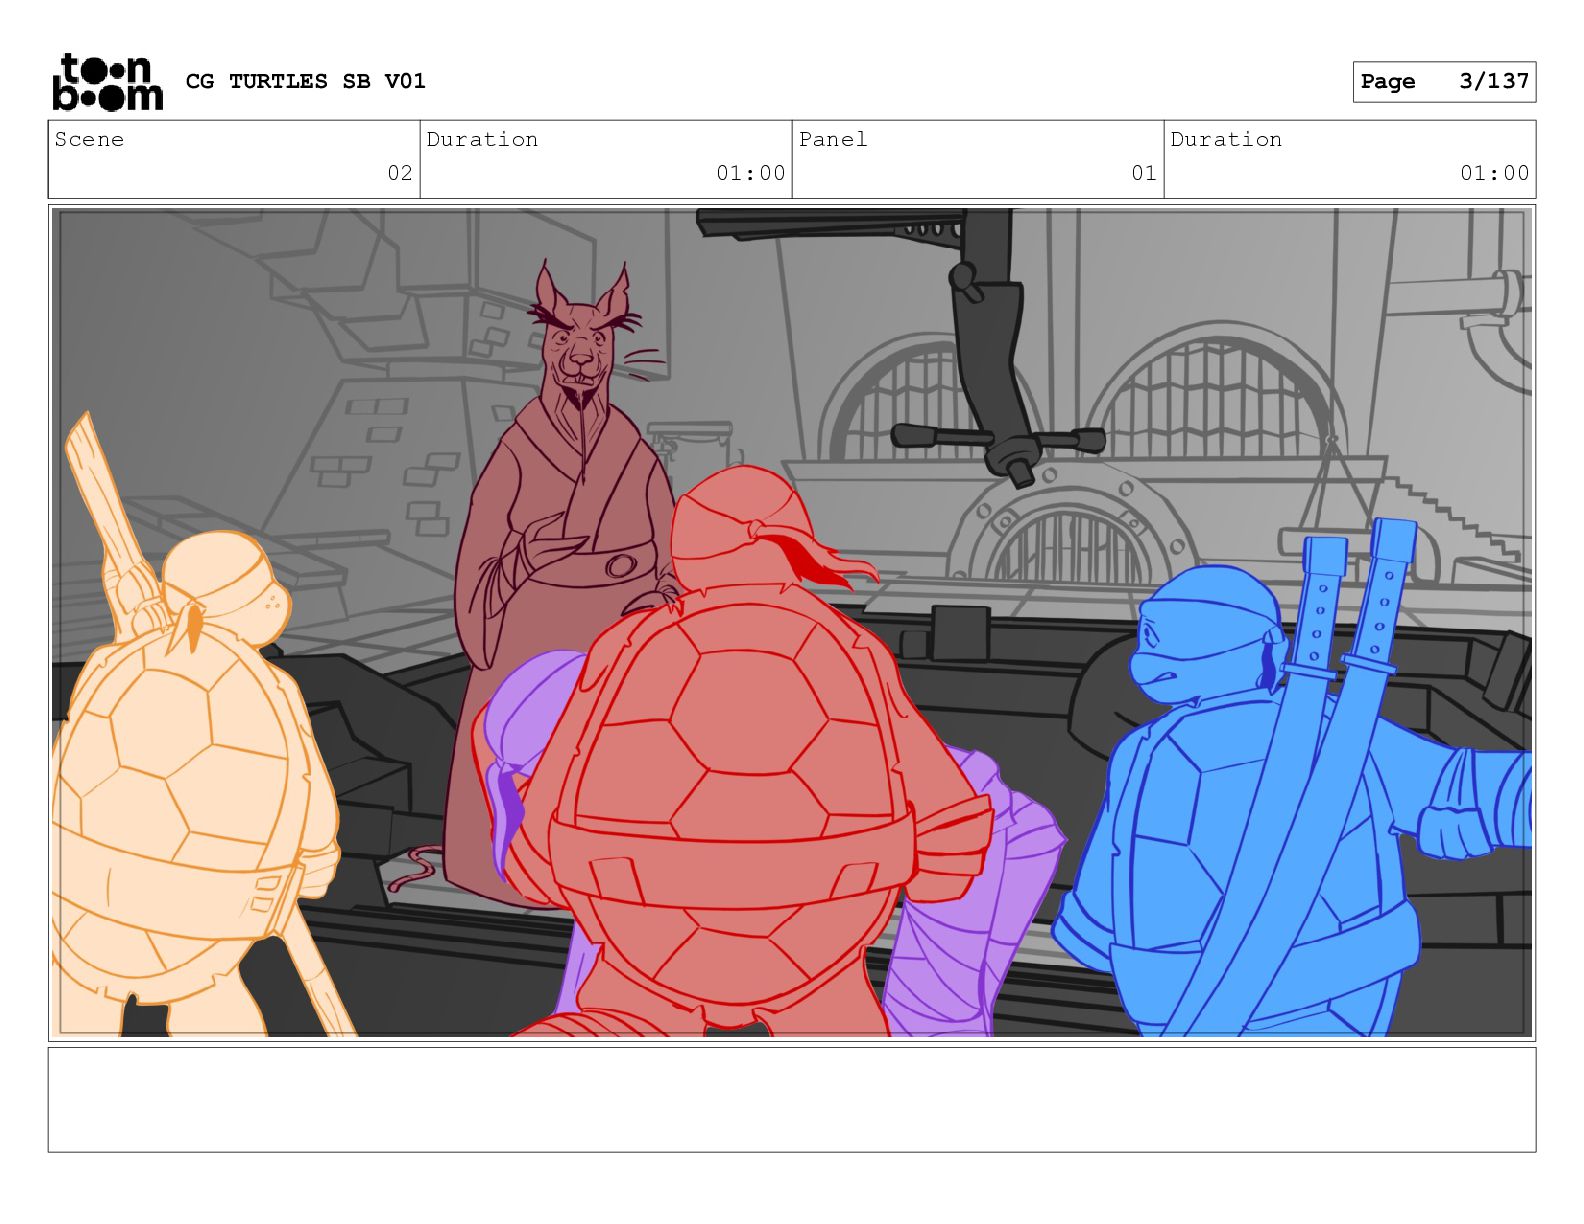Image resolution: width=1584 pixels, height=1224 pixels.
Task: Click the empty notes box below the panel
Action: click(x=792, y=1100)
